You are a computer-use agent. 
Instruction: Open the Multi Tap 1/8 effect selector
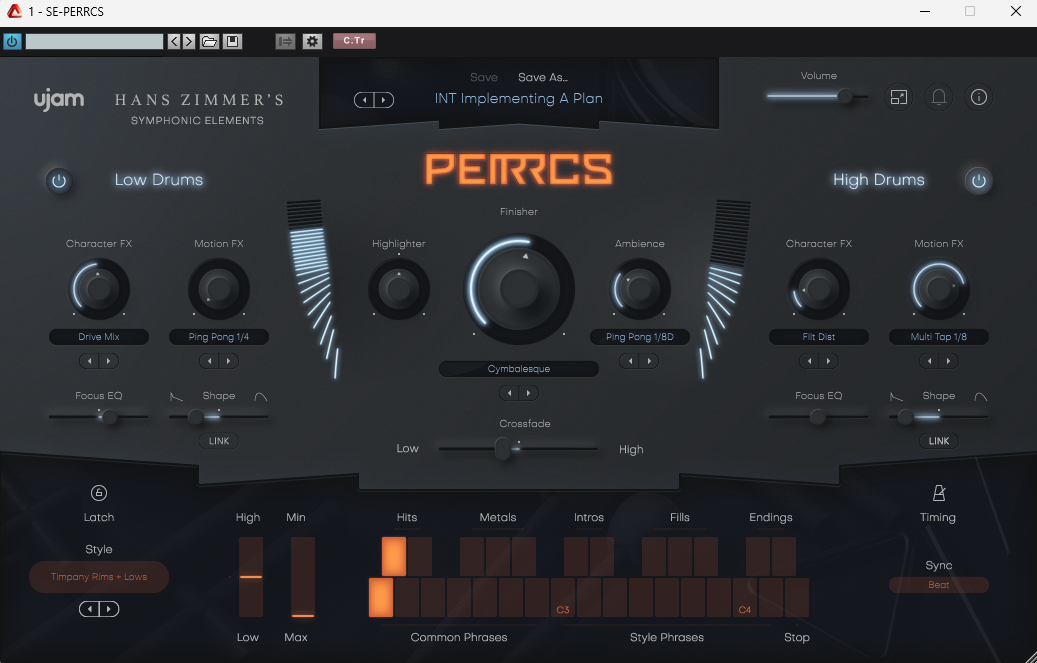[938, 337]
